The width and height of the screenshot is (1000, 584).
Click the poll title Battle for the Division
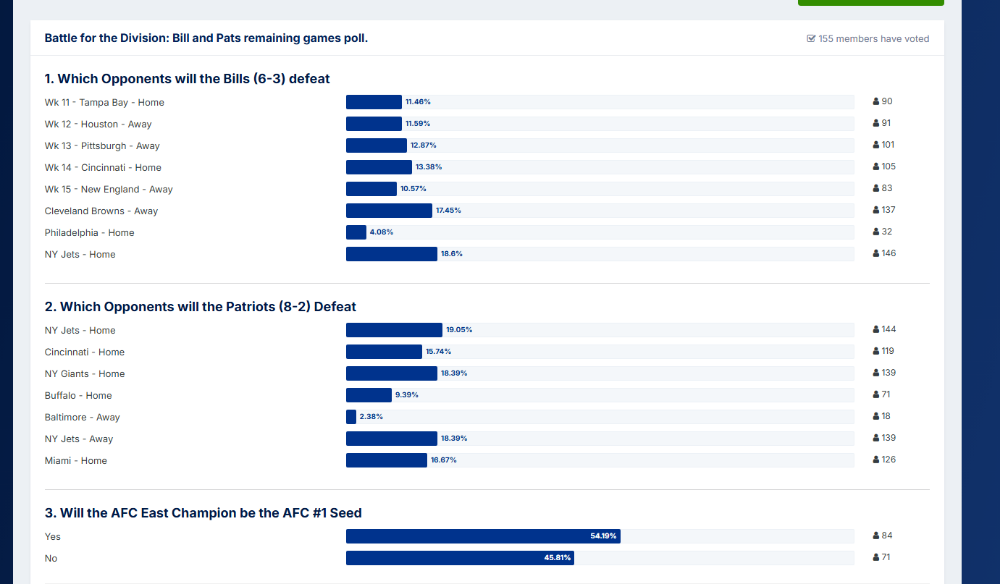[206, 38]
